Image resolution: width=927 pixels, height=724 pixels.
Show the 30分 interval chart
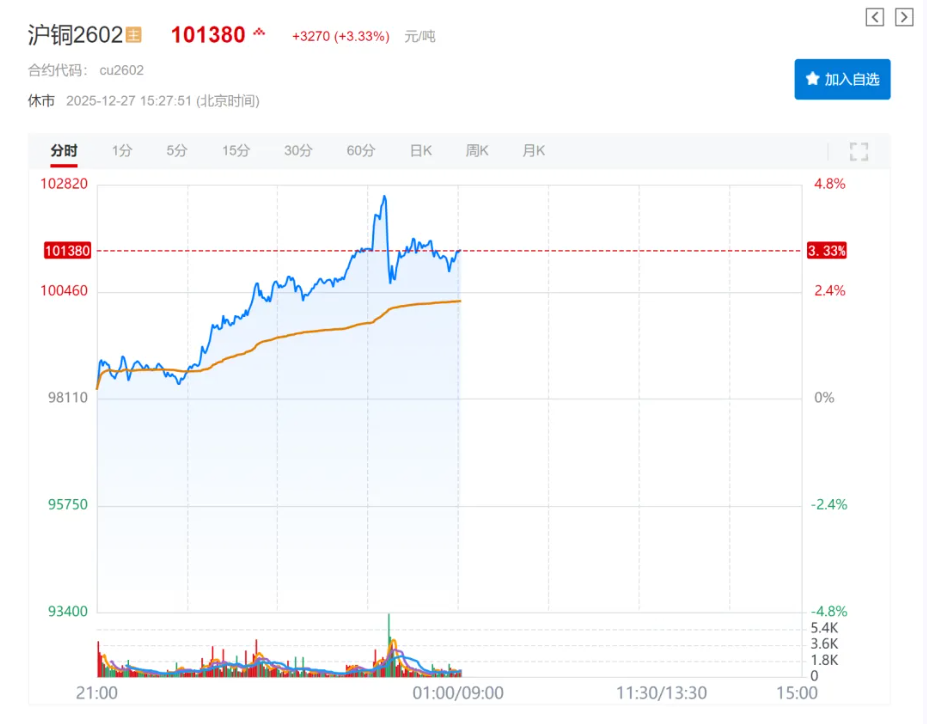tap(298, 151)
